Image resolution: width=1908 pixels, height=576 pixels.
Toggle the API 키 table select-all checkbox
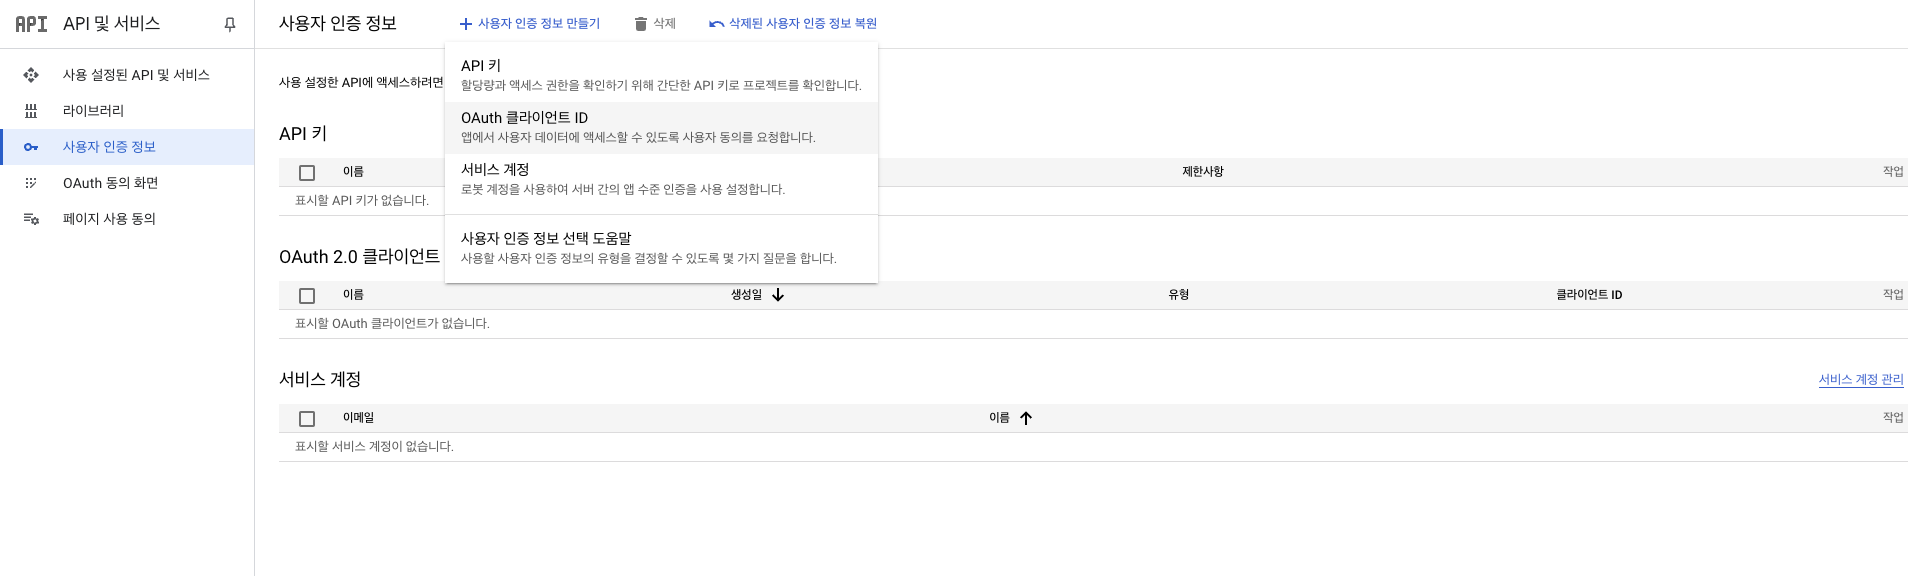tap(307, 173)
